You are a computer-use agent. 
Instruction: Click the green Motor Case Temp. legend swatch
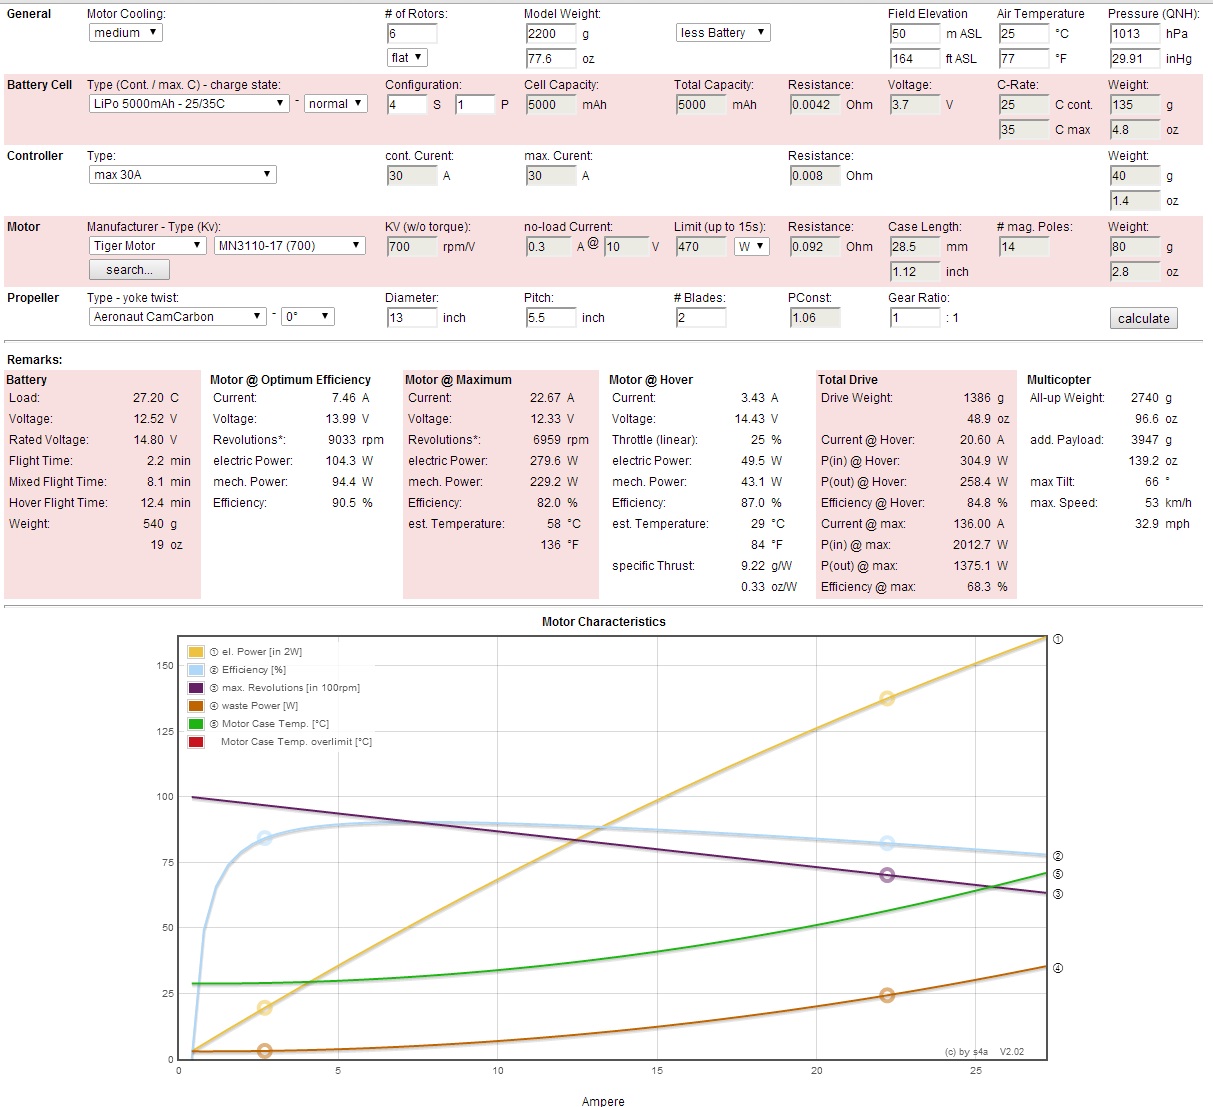(x=196, y=724)
